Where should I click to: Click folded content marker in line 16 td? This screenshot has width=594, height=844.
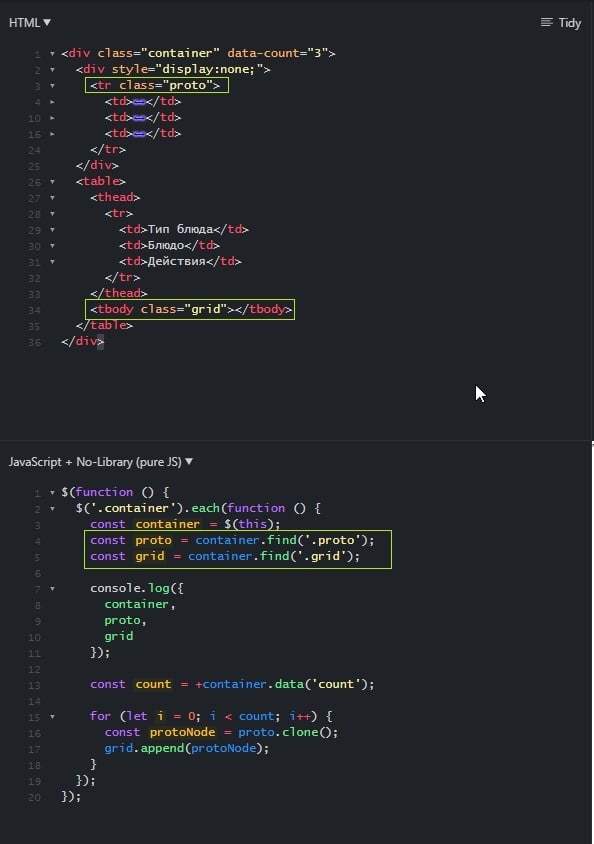pos(139,133)
